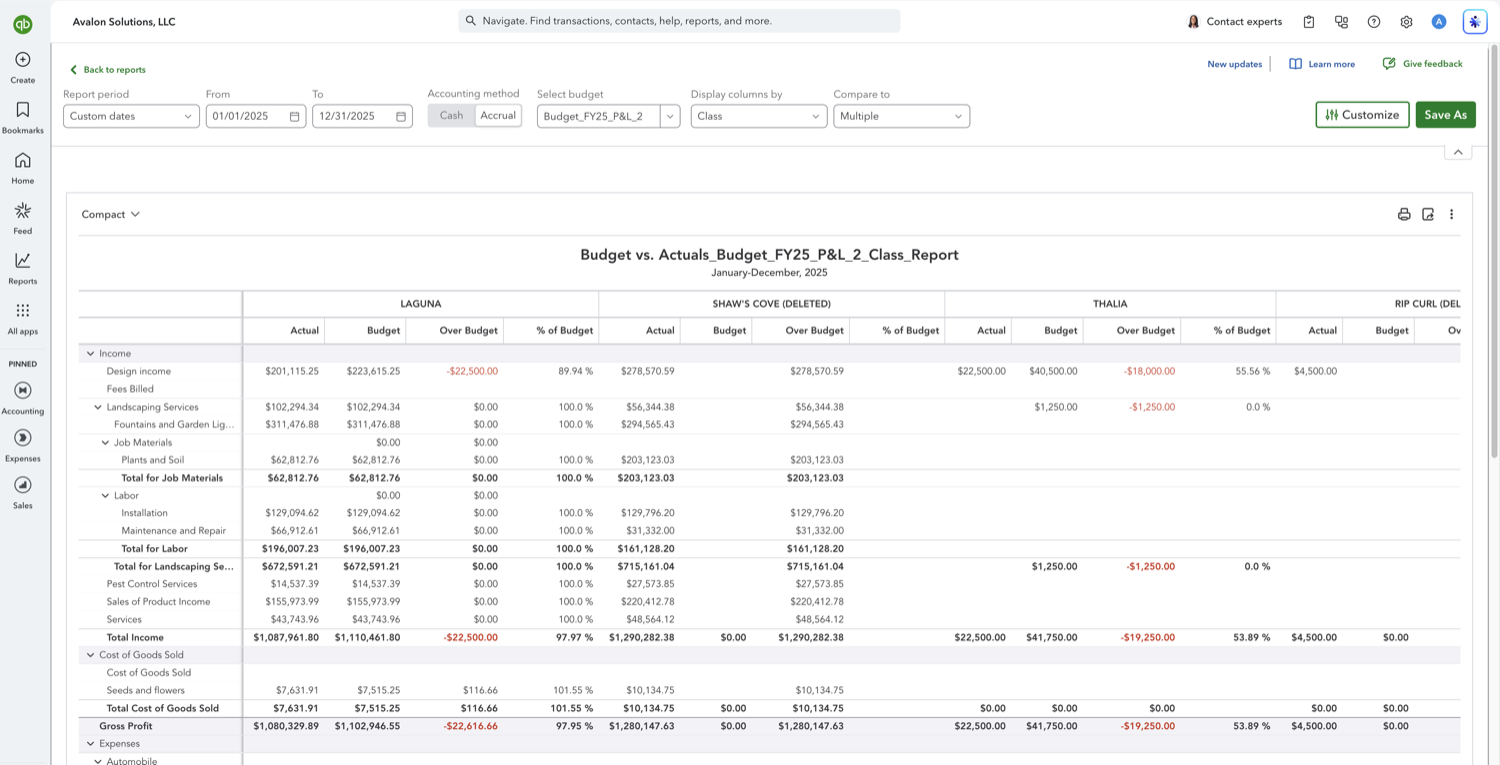
Task: Open the Report period Custom dates dropdown
Action: 131,116
